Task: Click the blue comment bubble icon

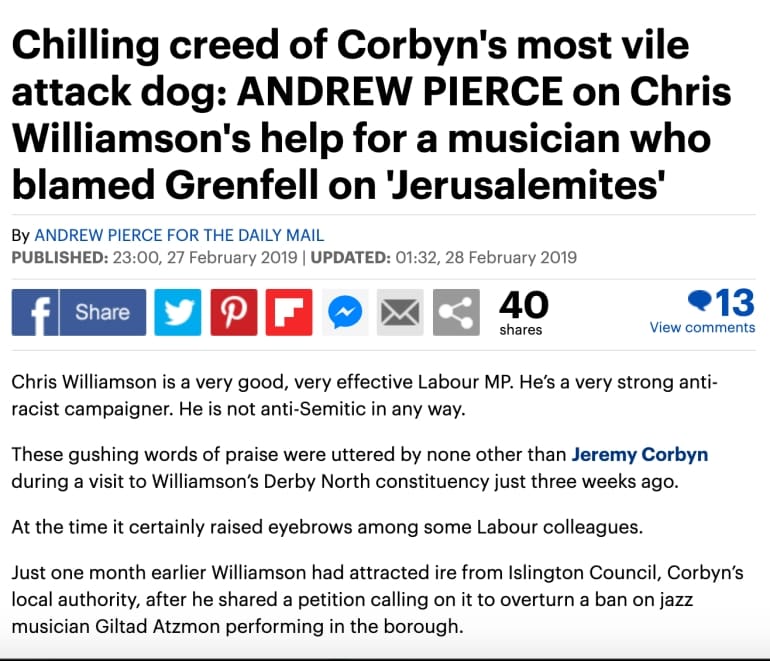Action: coord(700,301)
